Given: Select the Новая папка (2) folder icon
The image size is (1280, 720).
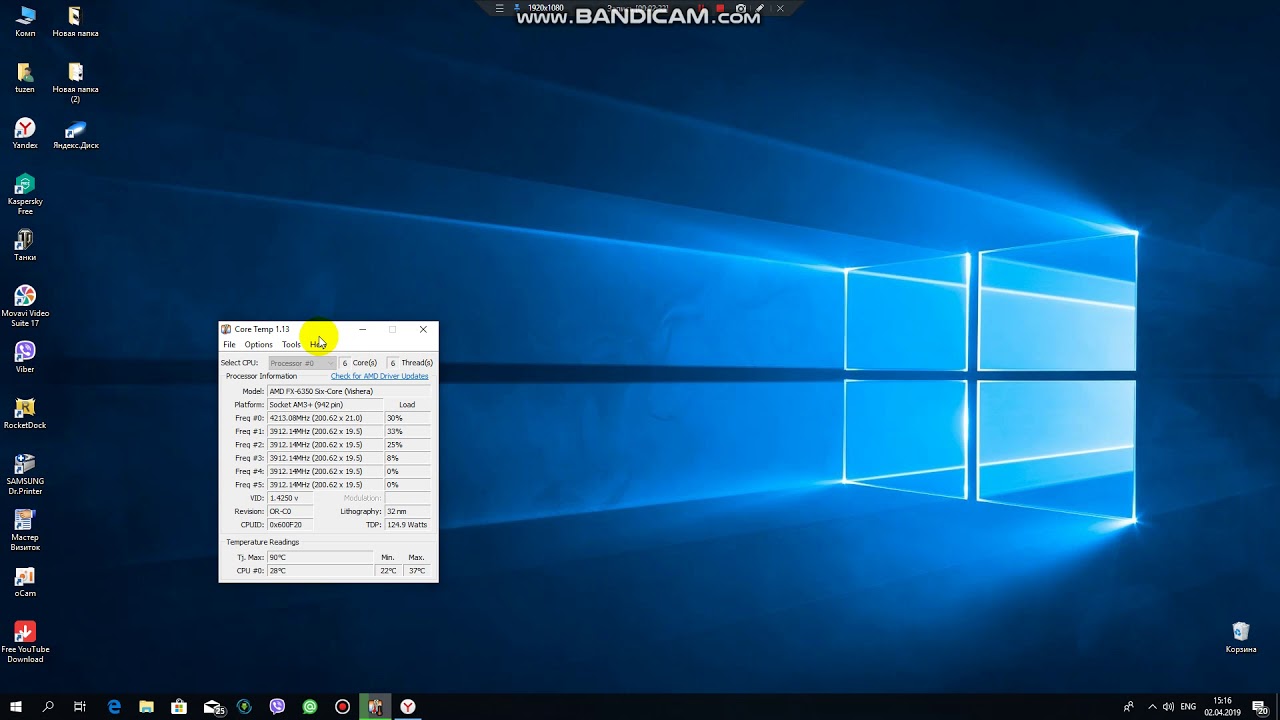Looking at the screenshot, I should point(75,82).
